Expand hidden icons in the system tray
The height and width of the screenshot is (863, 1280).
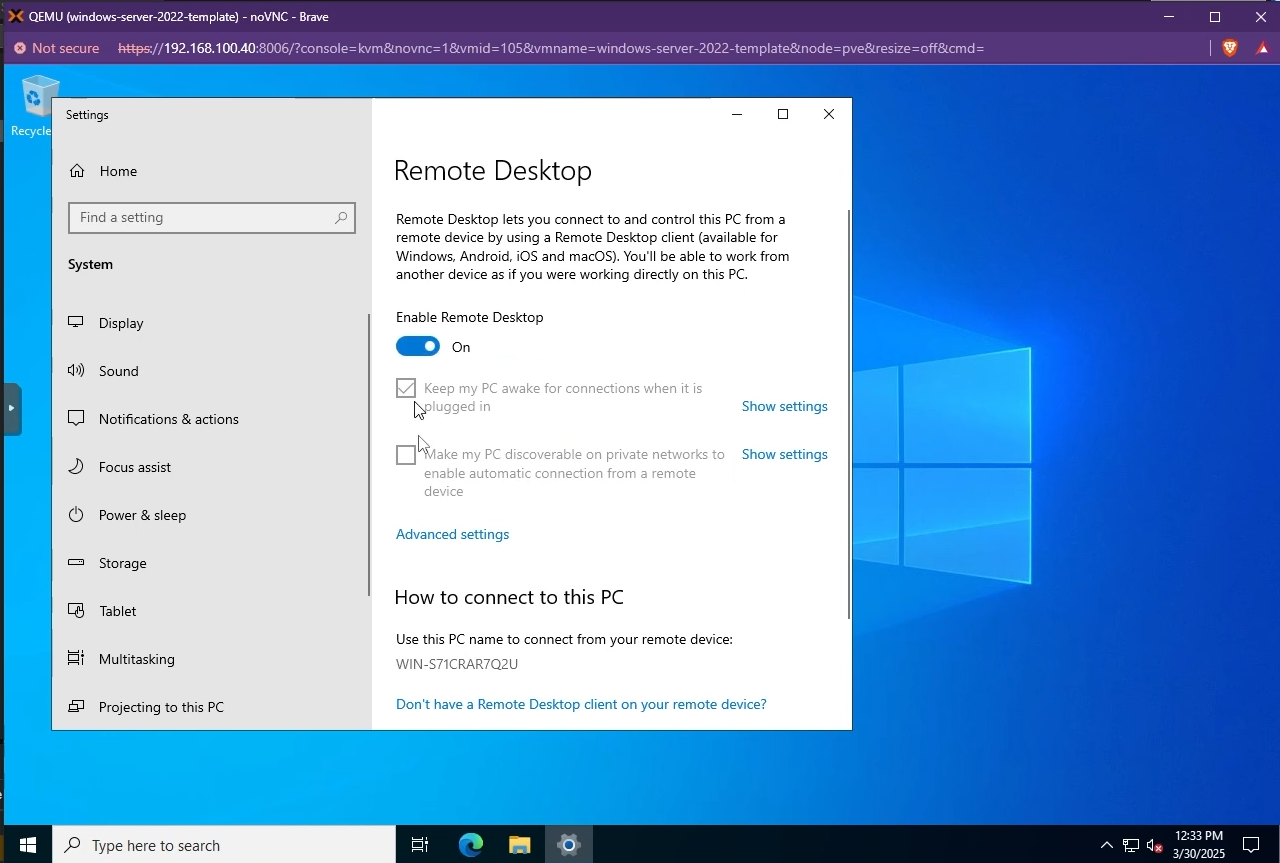tap(1107, 845)
